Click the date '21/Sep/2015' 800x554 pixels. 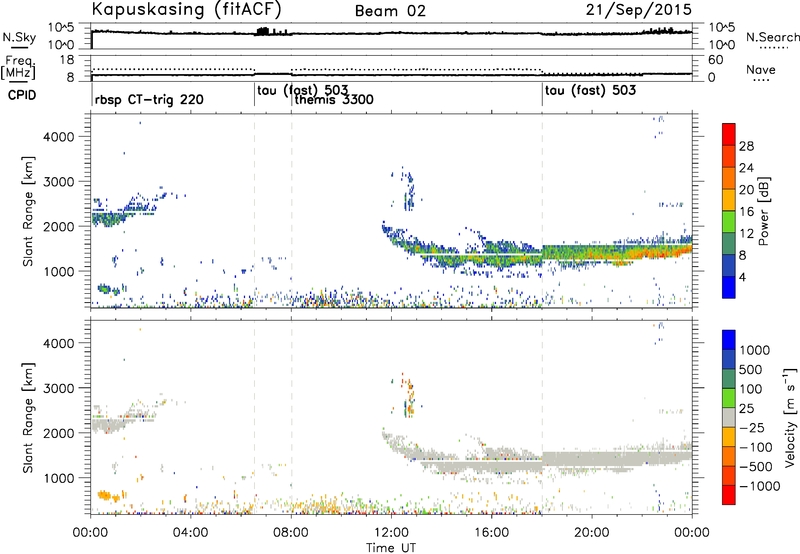click(x=639, y=10)
